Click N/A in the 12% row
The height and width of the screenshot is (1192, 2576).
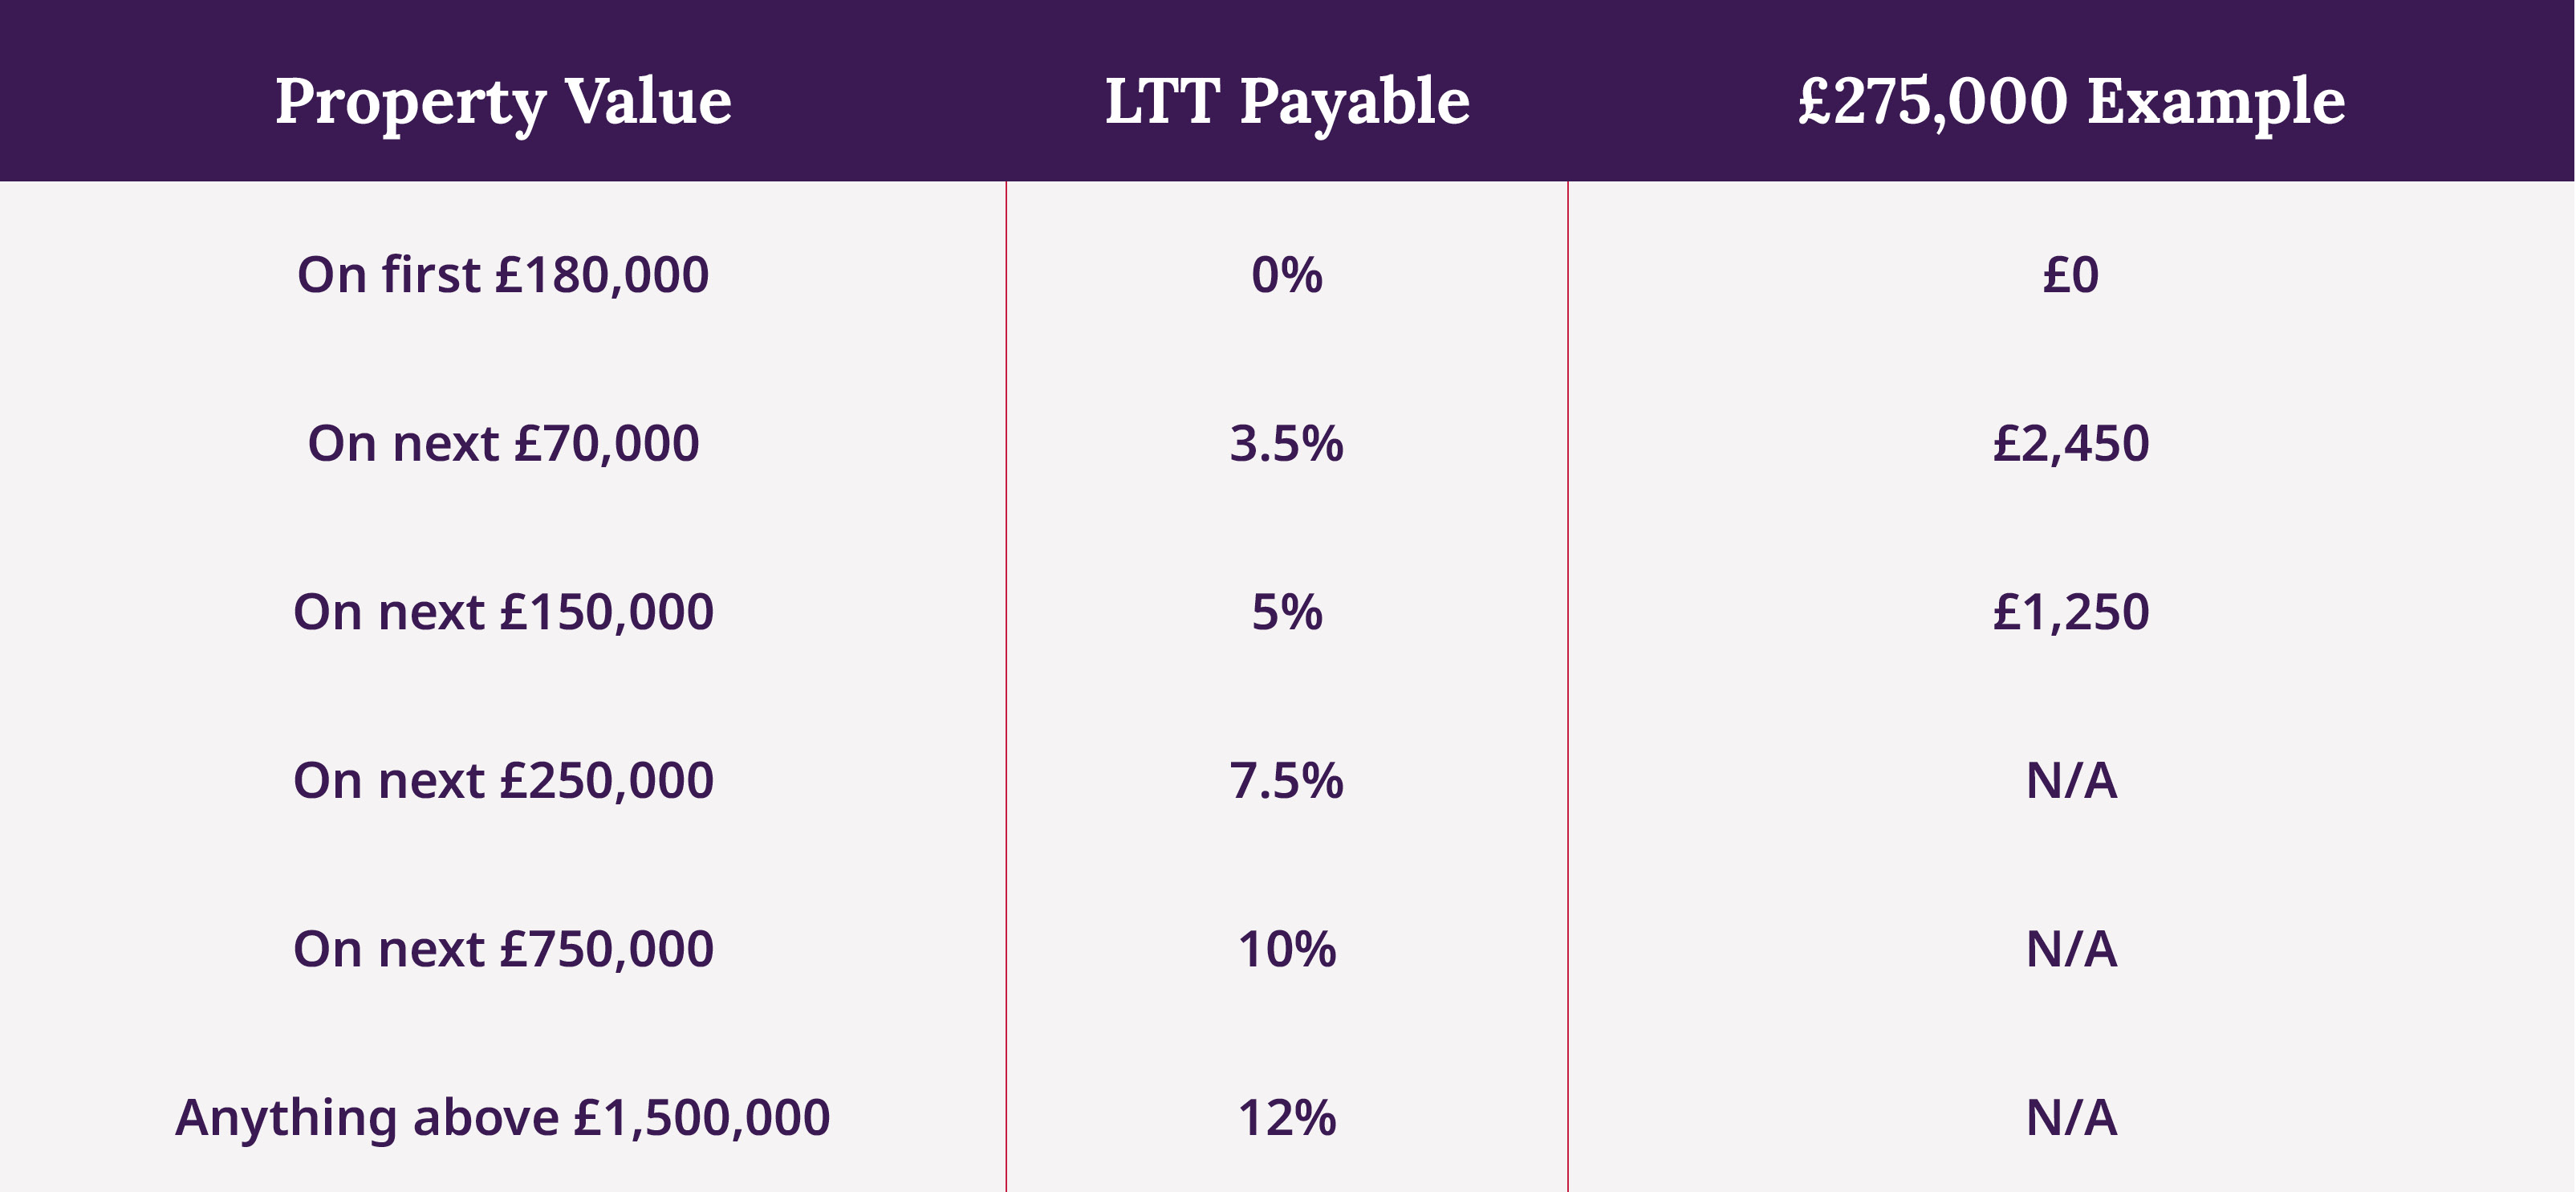coord(2071,1117)
